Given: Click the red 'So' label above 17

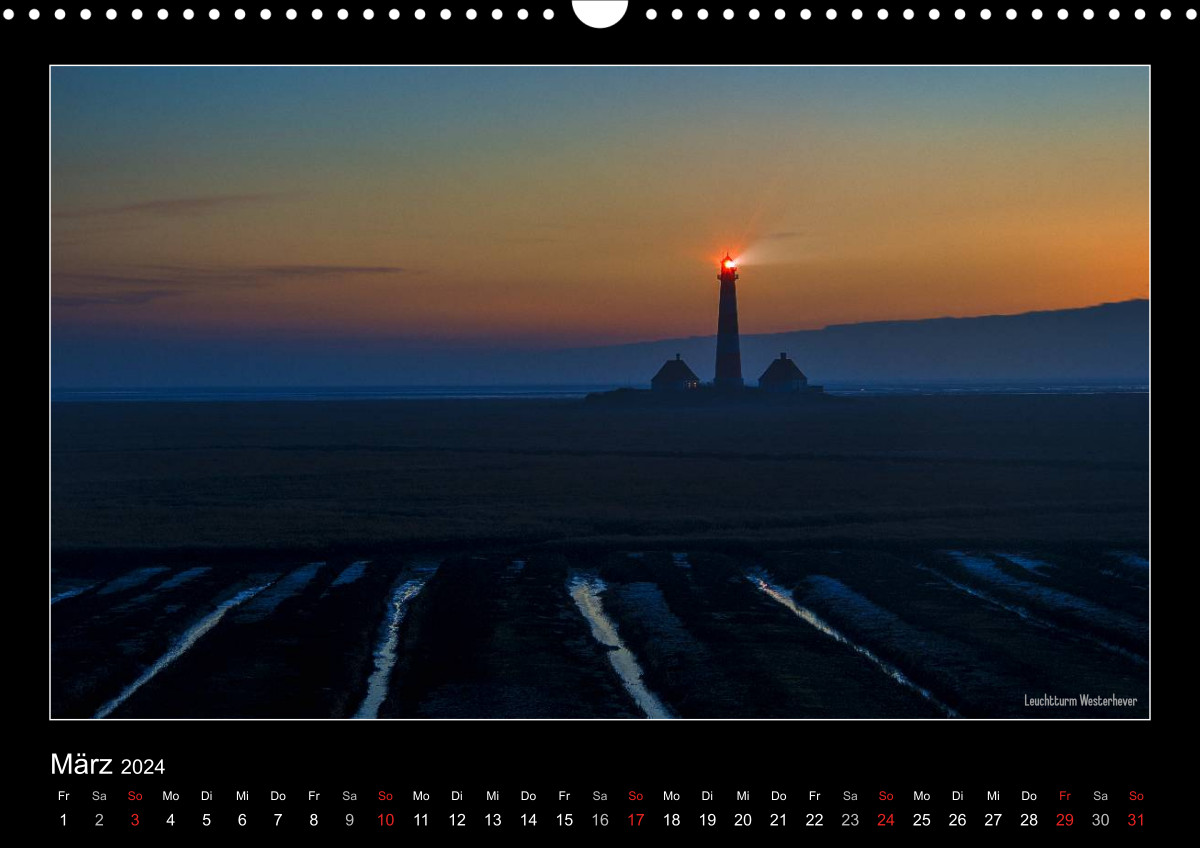Looking at the screenshot, I should click(636, 796).
